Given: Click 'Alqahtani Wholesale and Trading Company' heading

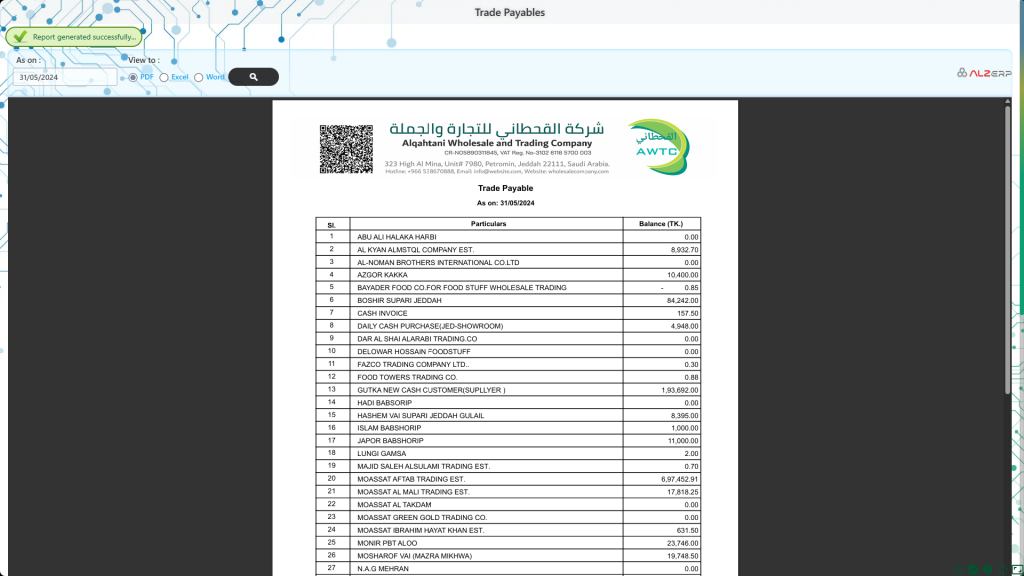Looking at the screenshot, I should click(497, 143).
